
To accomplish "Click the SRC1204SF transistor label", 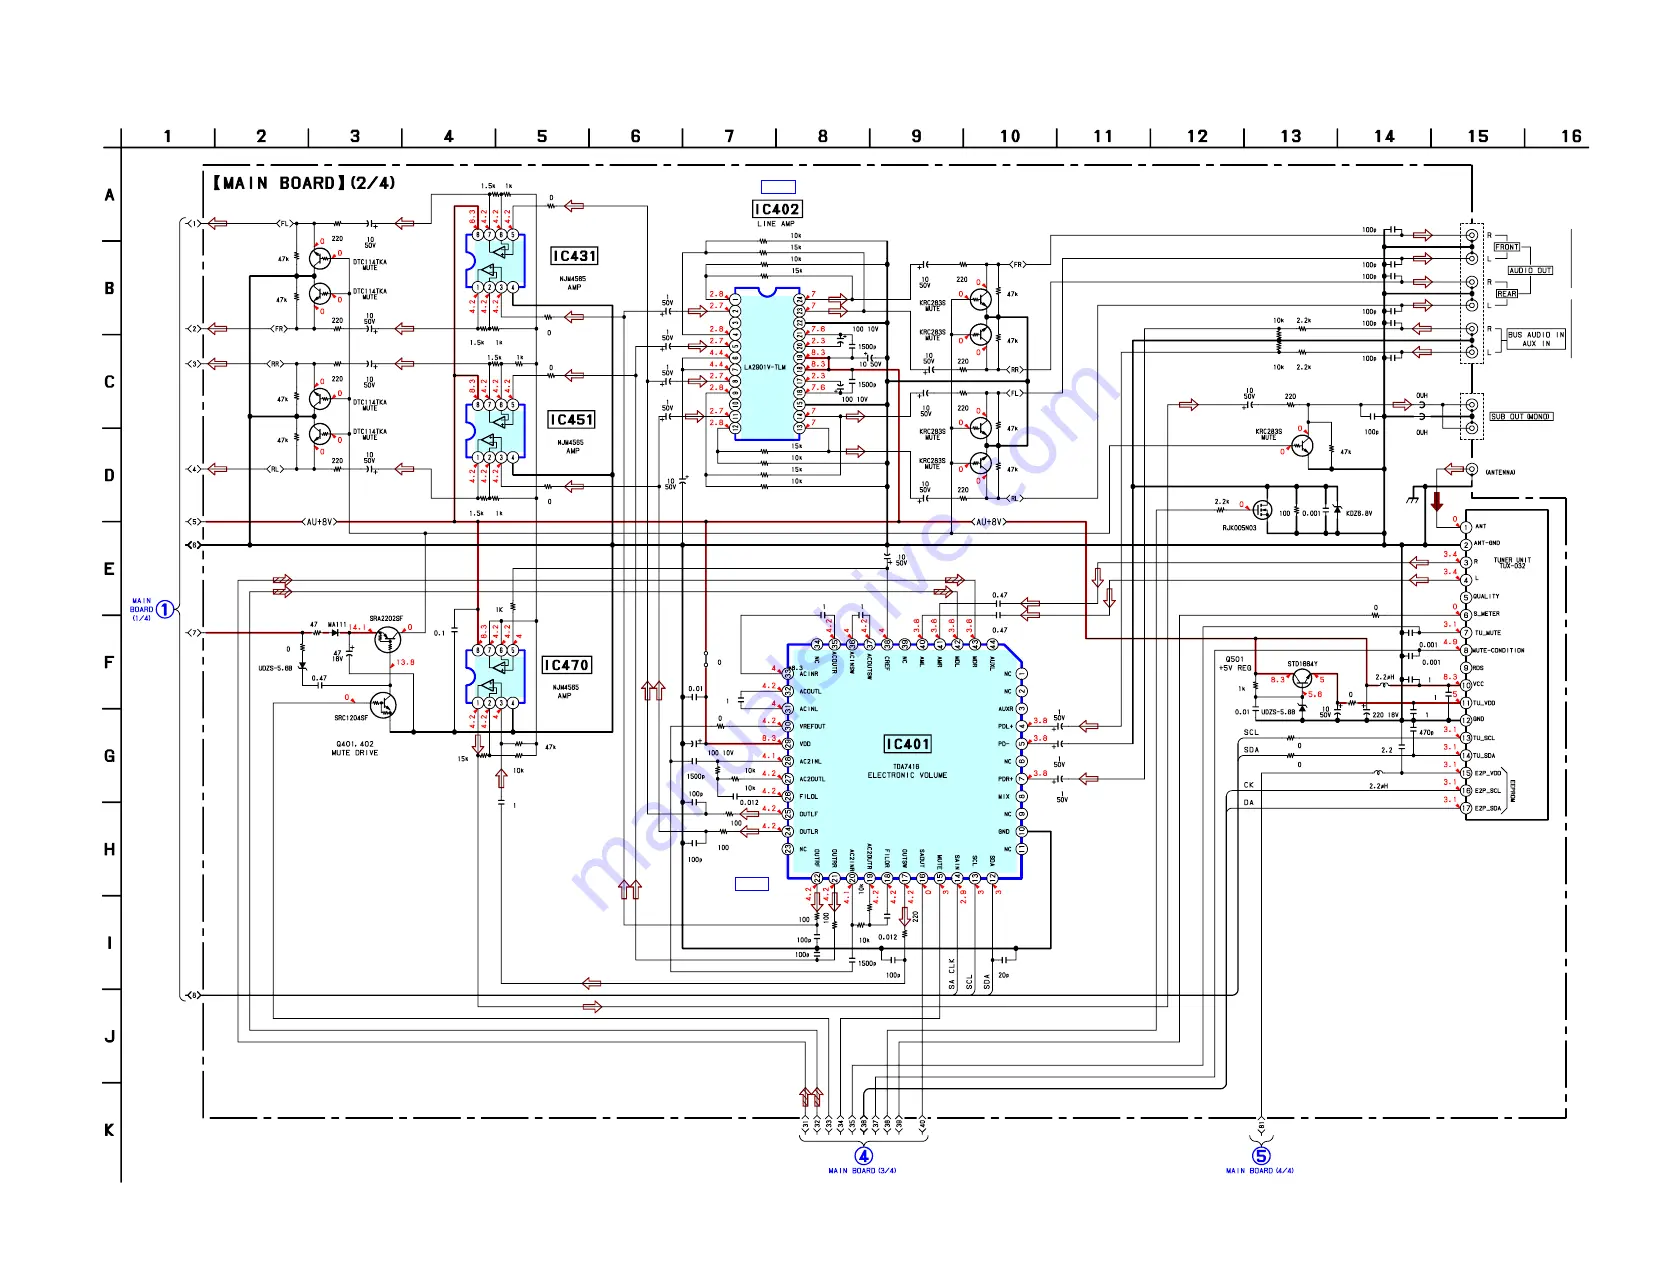I will (x=351, y=718).
